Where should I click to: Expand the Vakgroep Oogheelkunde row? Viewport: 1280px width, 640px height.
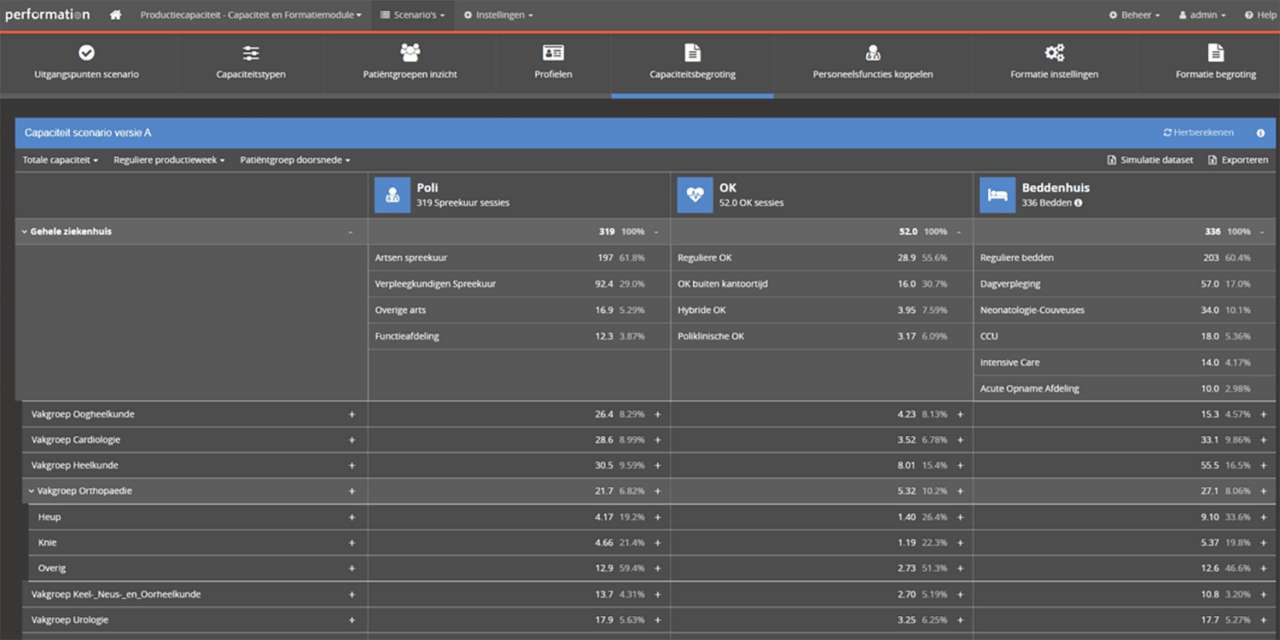pyautogui.click(x=351, y=414)
